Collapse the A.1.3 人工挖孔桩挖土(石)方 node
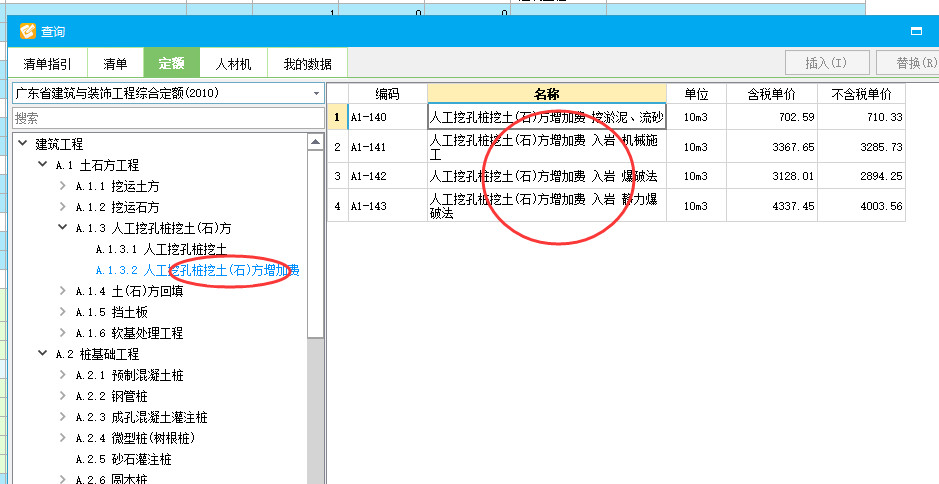 (x=62, y=228)
